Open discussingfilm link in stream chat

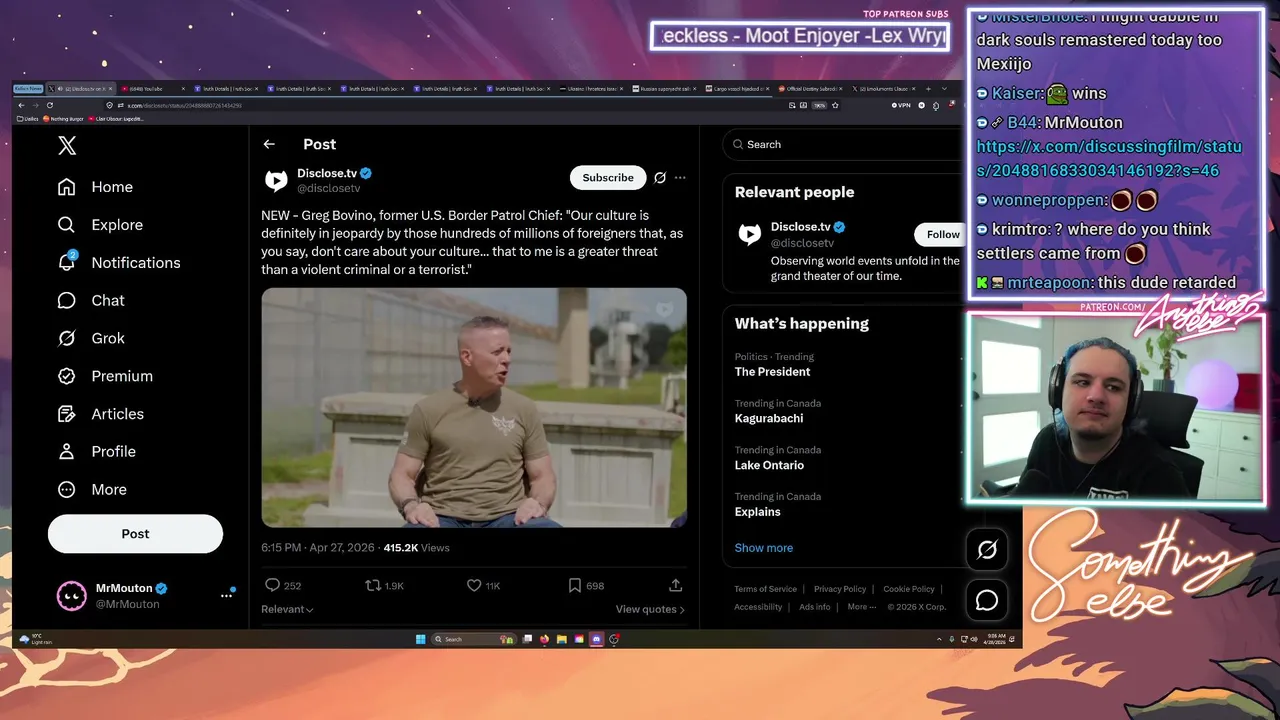(1109, 159)
